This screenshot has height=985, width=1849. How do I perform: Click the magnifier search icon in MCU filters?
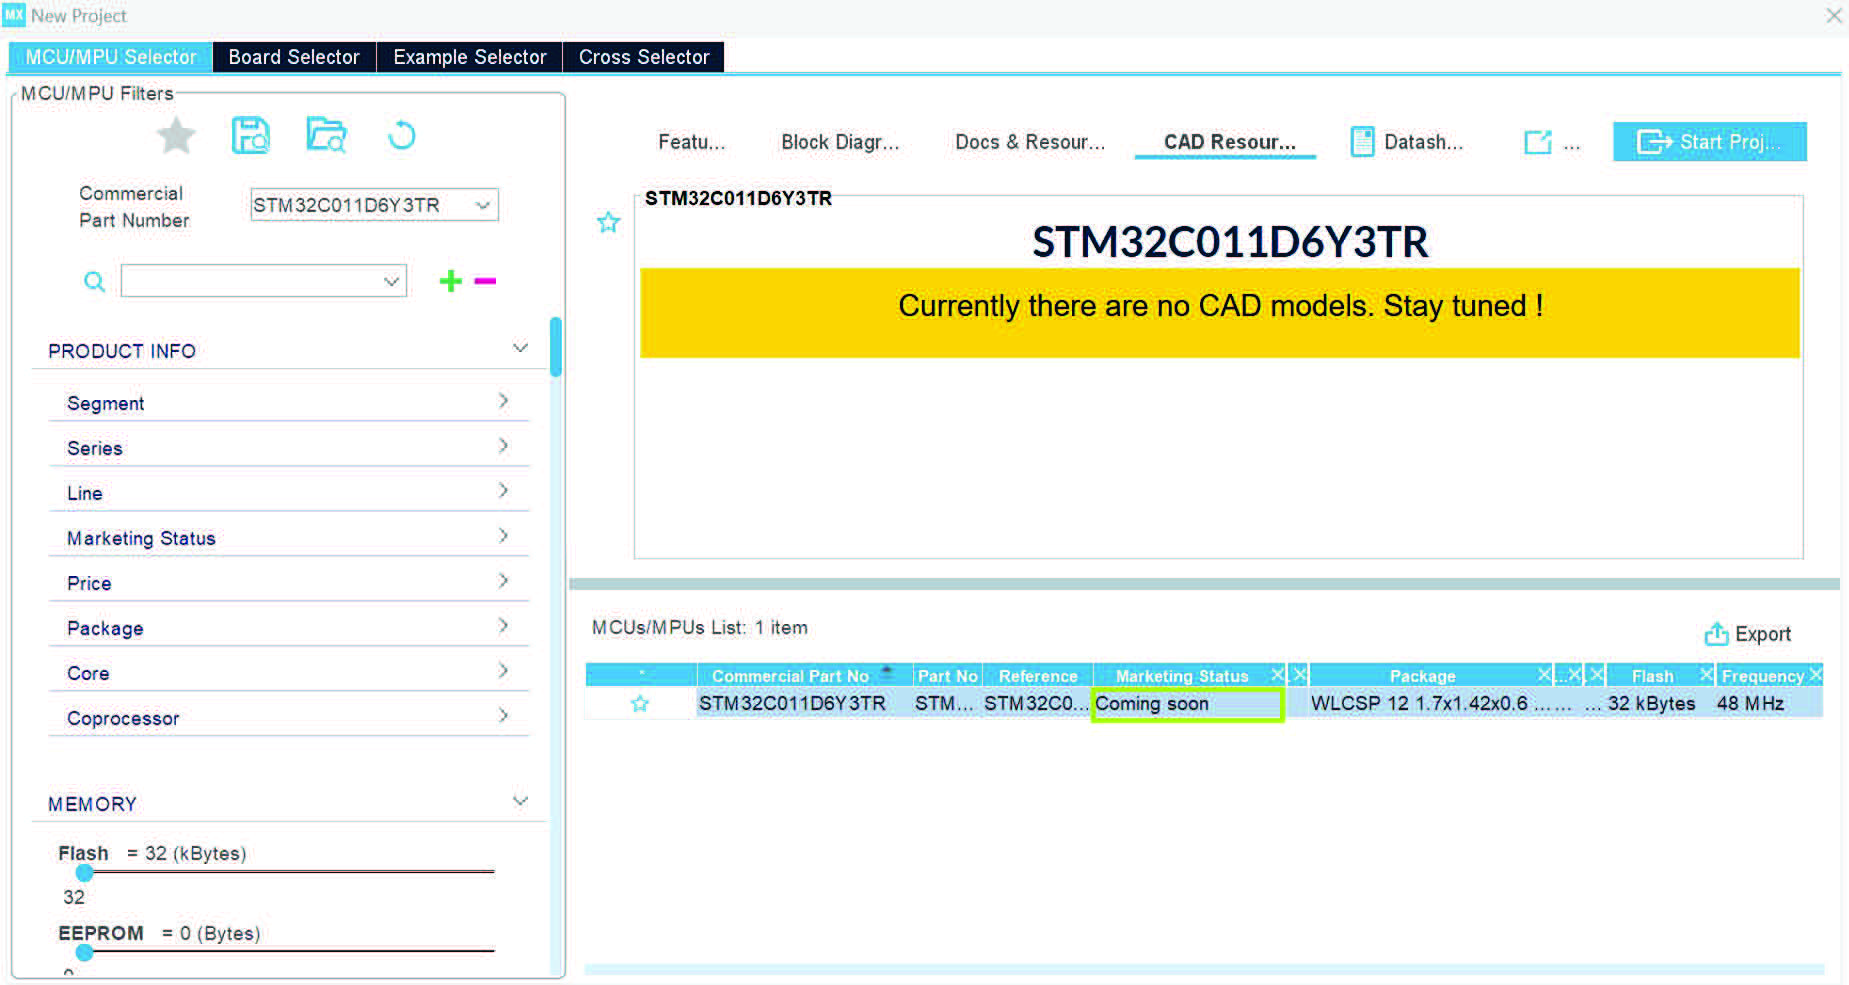94,282
